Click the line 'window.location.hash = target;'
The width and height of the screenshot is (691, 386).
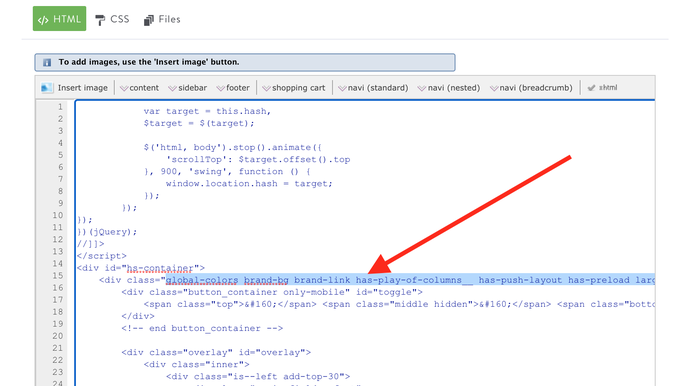[x=249, y=184]
